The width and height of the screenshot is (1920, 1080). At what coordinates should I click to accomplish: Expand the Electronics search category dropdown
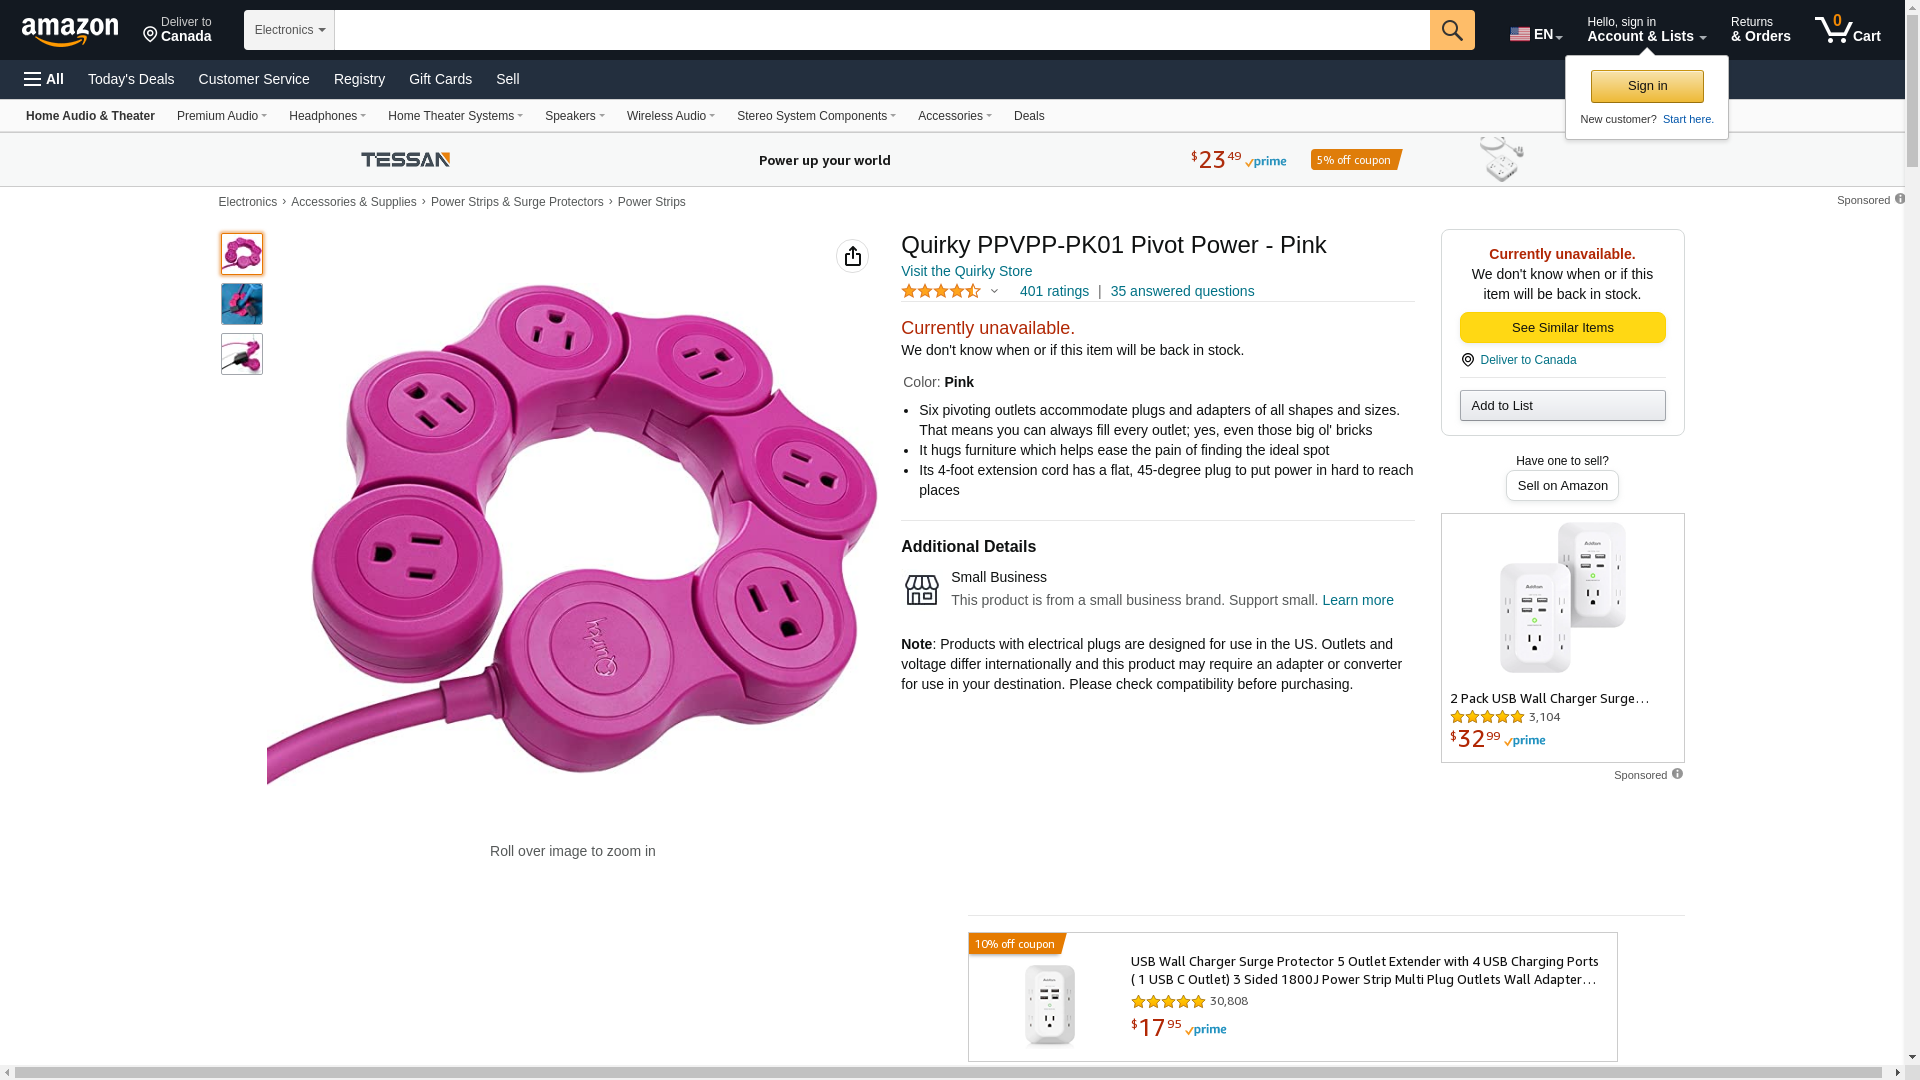click(x=289, y=30)
